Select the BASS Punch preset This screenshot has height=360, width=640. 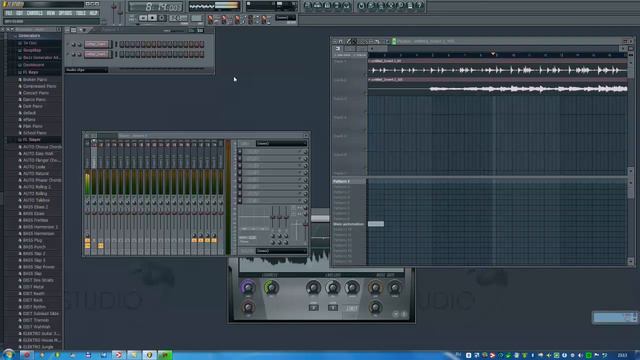(34, 247)
